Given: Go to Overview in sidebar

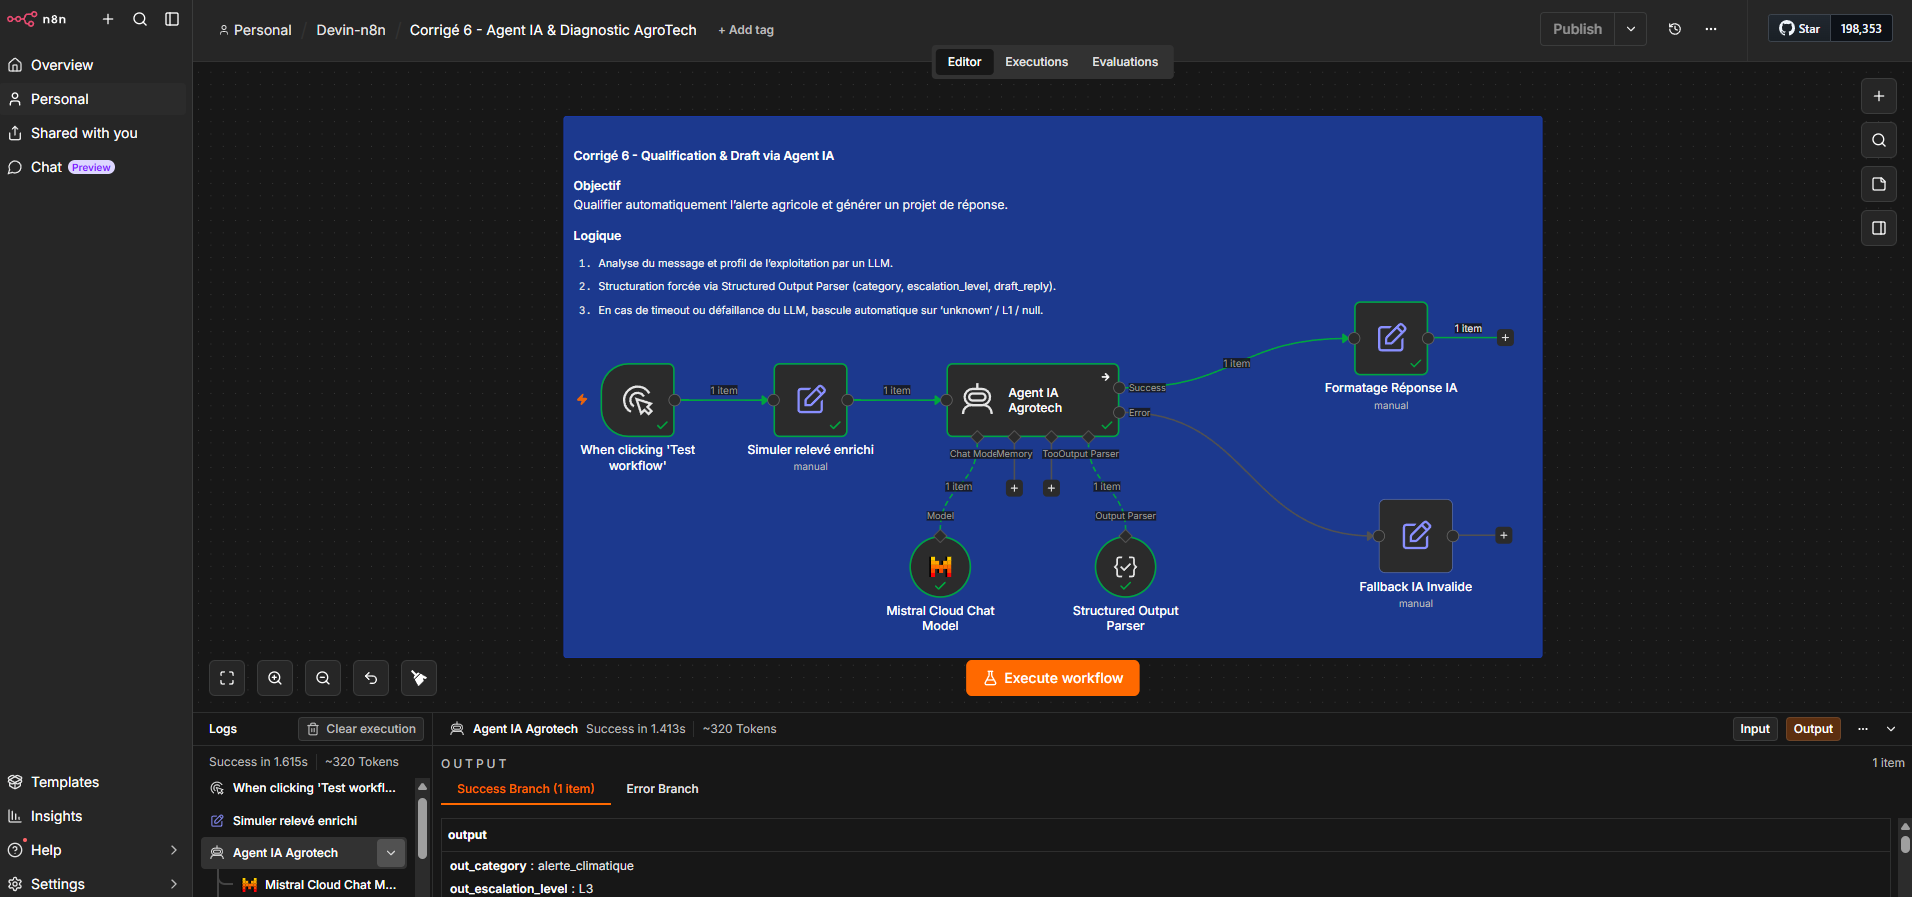Looking at the screenshot, I should pos(93,65).
